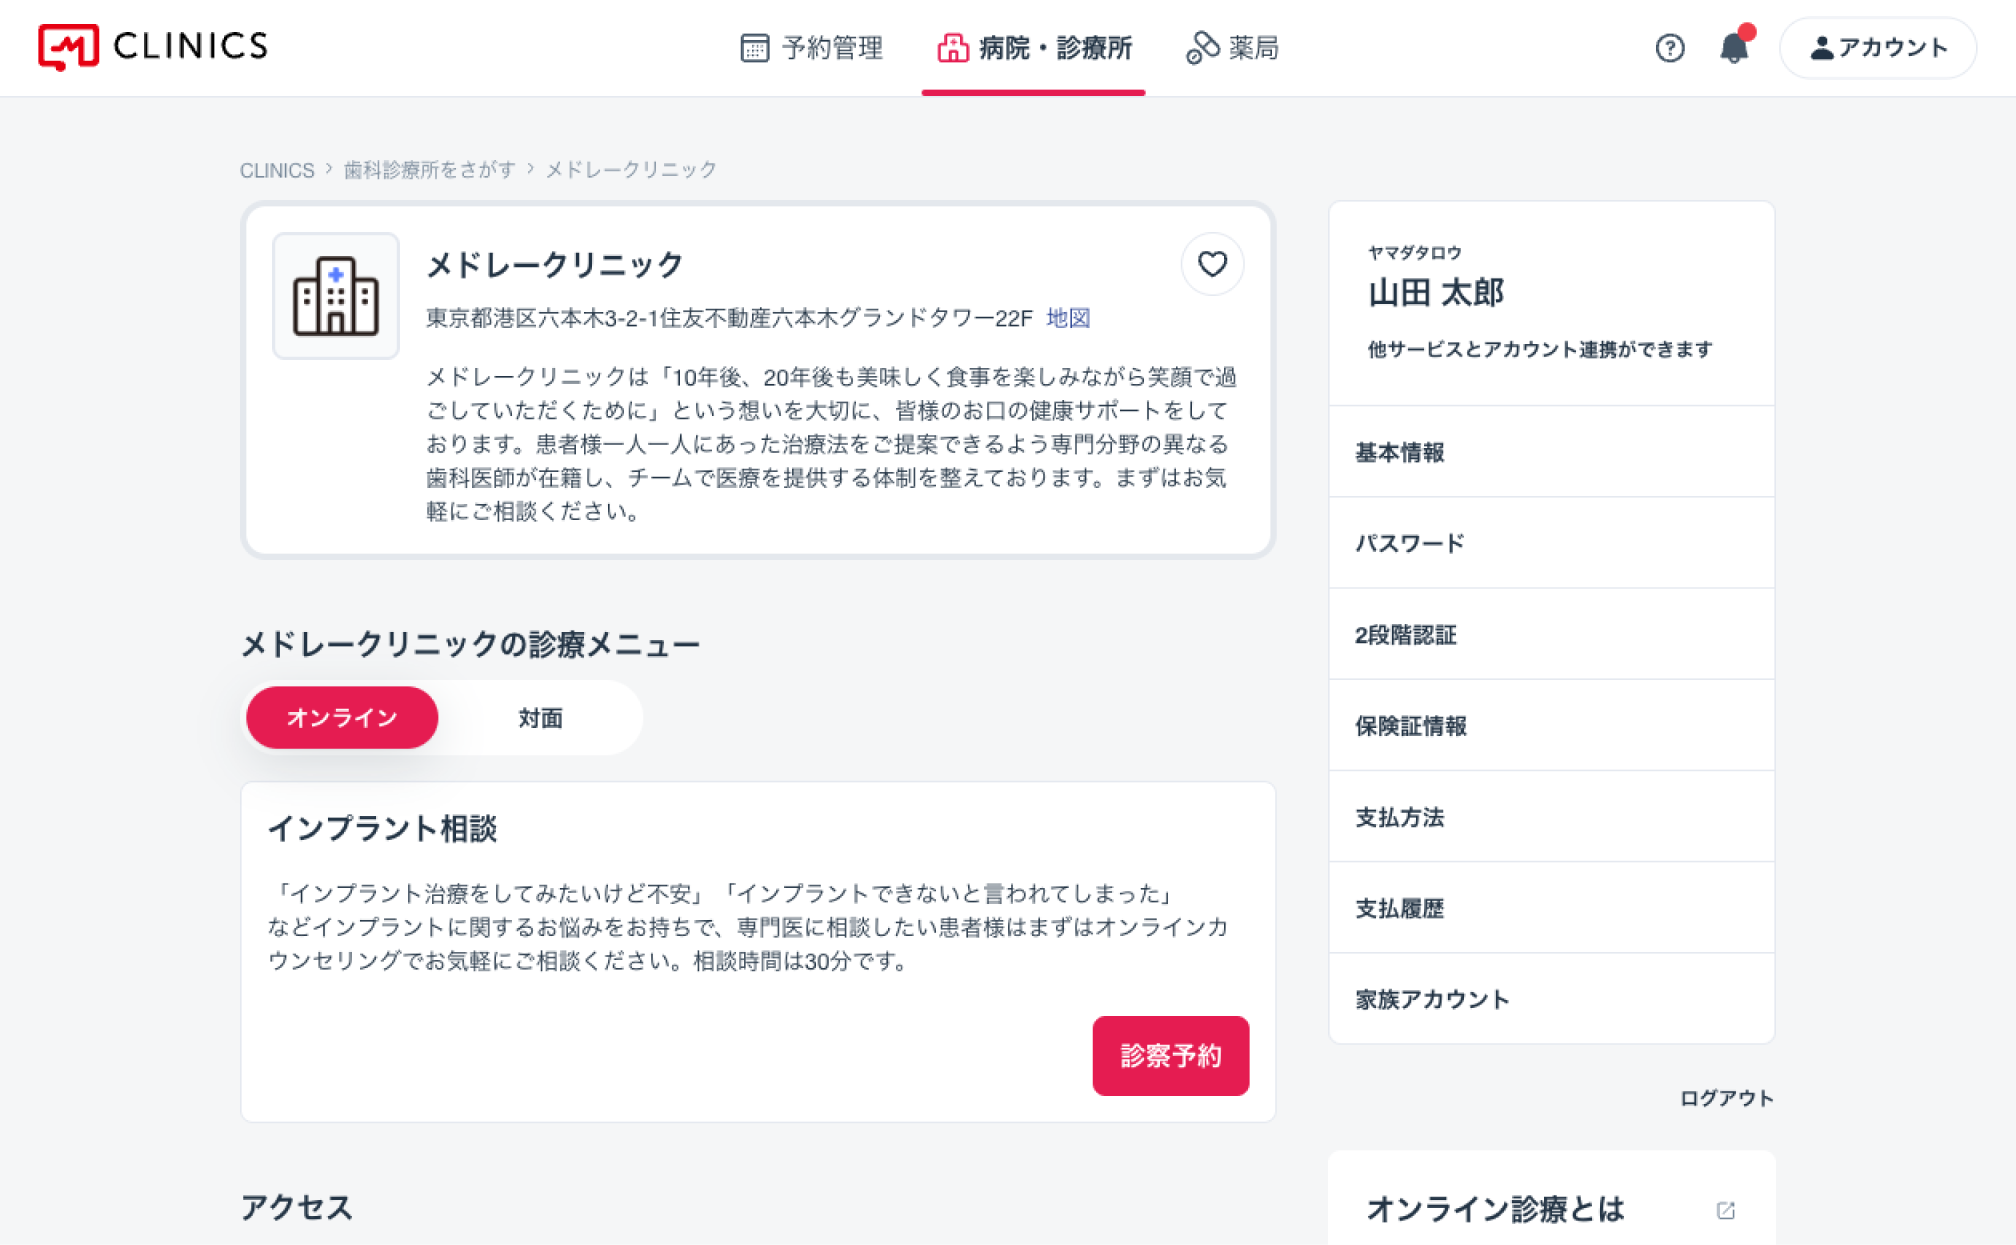The width and height of the screenshot is (2016, 1245).
Task: Click メドレークリニック breadcrumb item
Action: coord(631,170)
